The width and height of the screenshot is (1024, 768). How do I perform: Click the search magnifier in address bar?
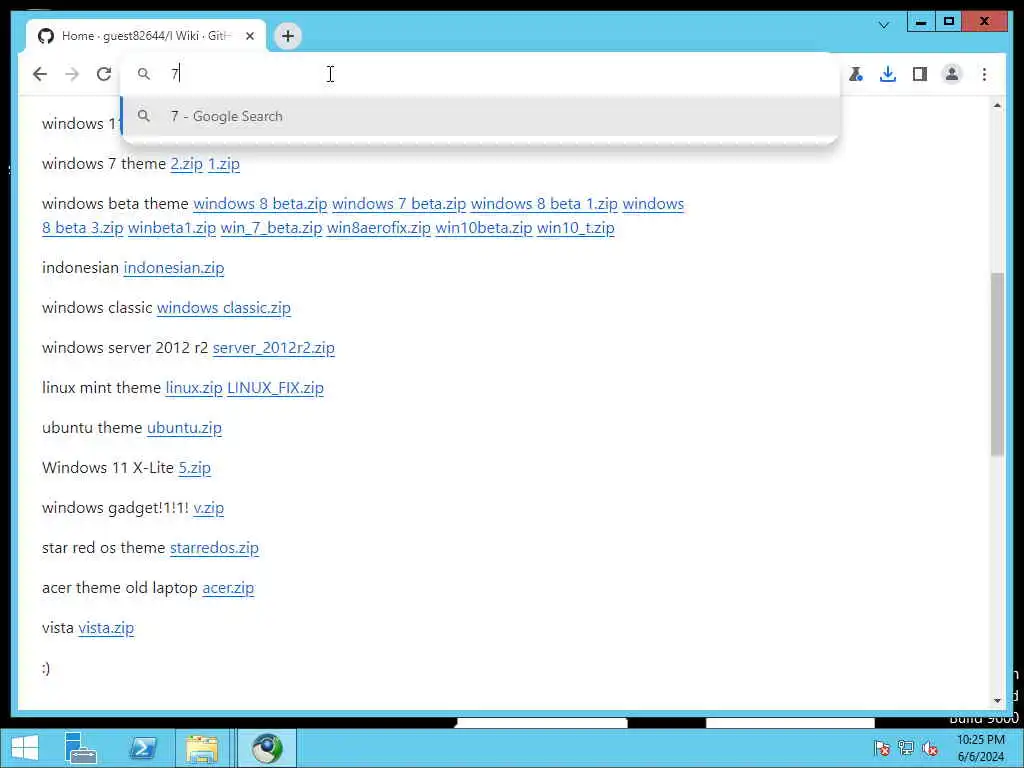(x=144, y=74)
